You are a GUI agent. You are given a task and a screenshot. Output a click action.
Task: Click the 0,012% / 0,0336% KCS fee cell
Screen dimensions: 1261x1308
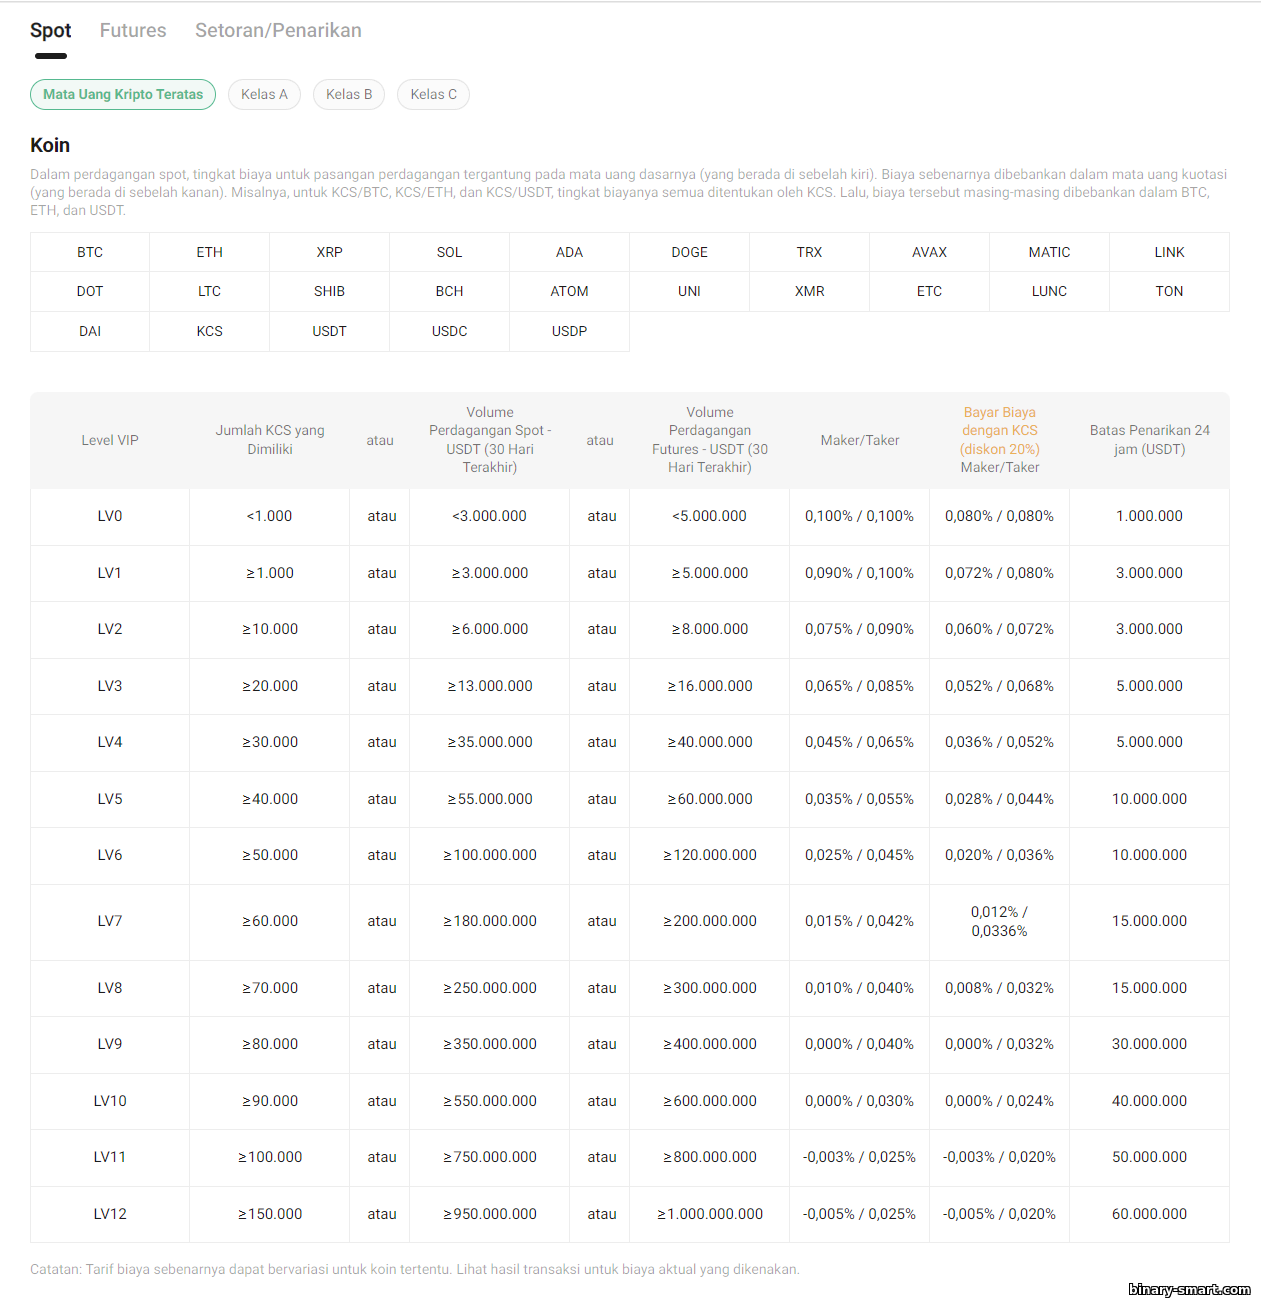tap(1000, 921)
